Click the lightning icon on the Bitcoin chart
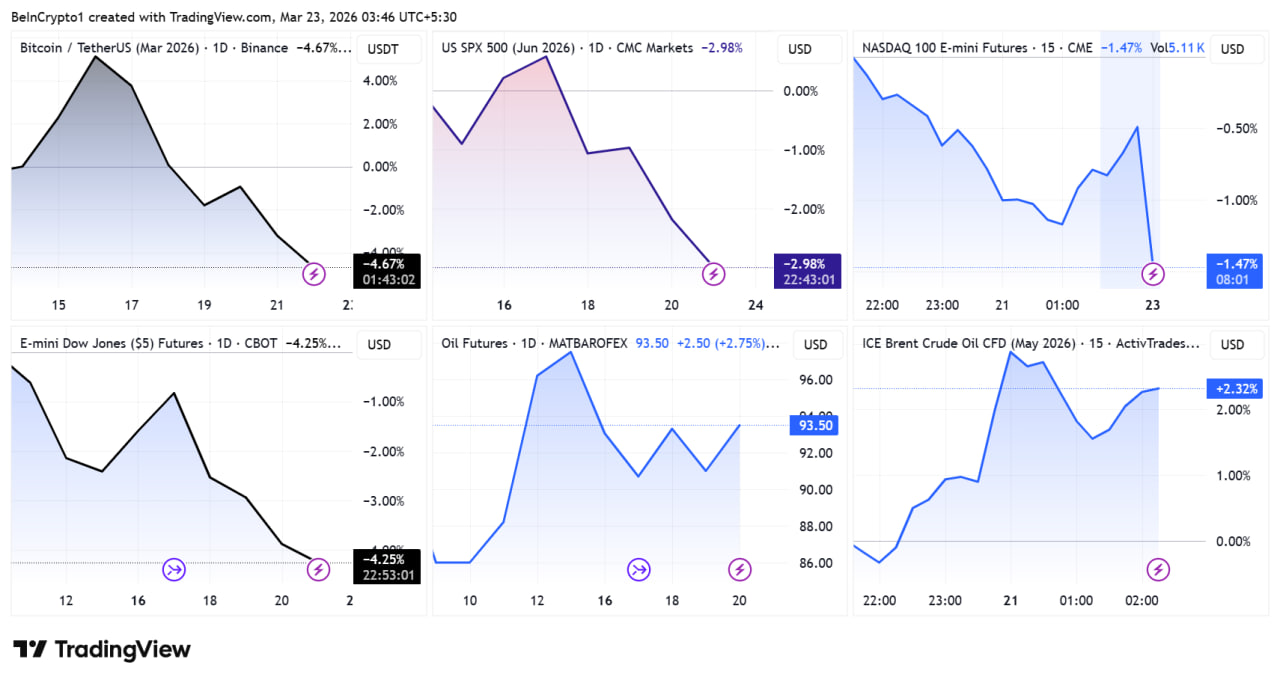Viewport: 1280px width, 683px height. coord(314,273)
